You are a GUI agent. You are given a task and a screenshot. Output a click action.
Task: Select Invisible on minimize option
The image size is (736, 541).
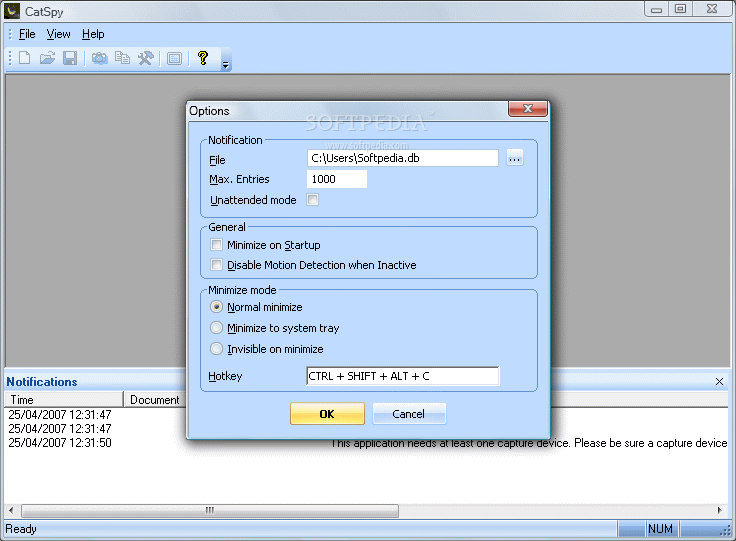216,349
